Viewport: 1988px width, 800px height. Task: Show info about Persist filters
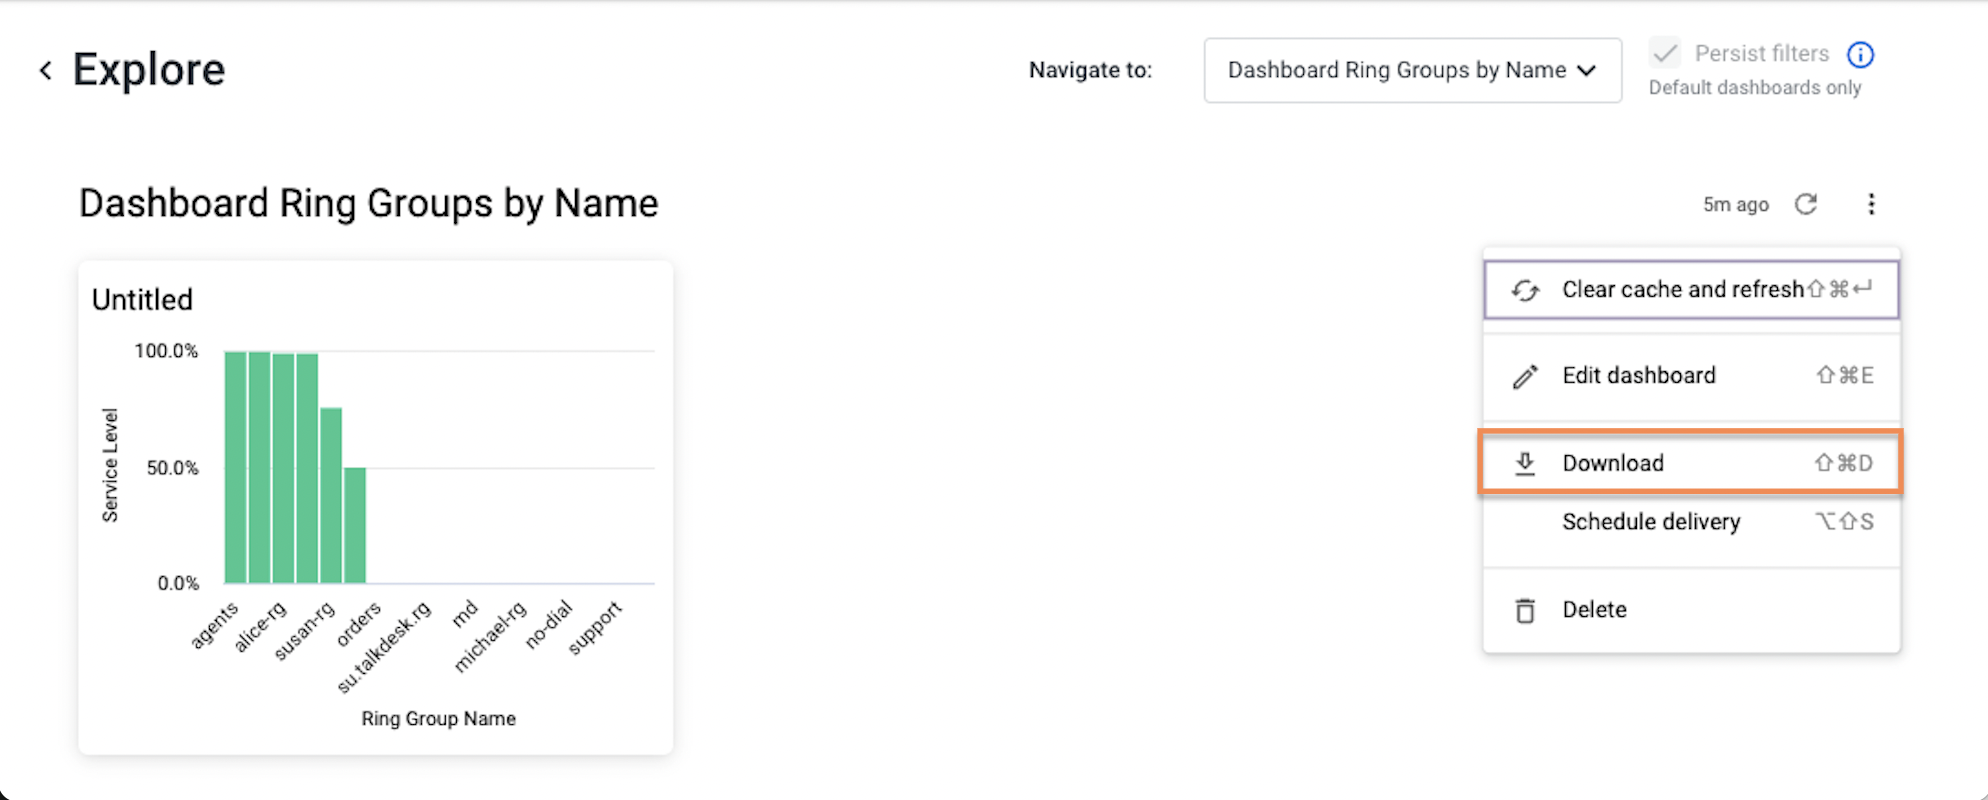(1860, 54)
